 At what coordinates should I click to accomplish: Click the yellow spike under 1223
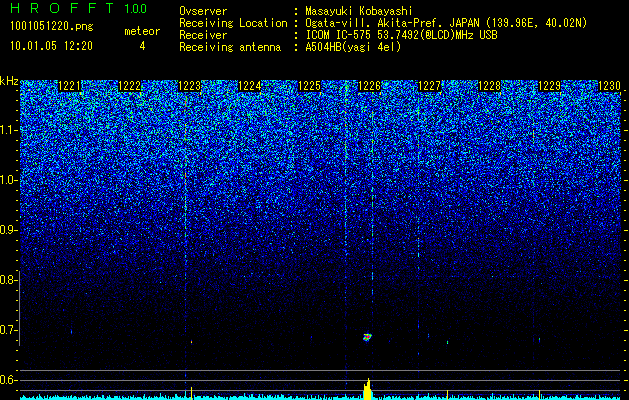[192, 393]
